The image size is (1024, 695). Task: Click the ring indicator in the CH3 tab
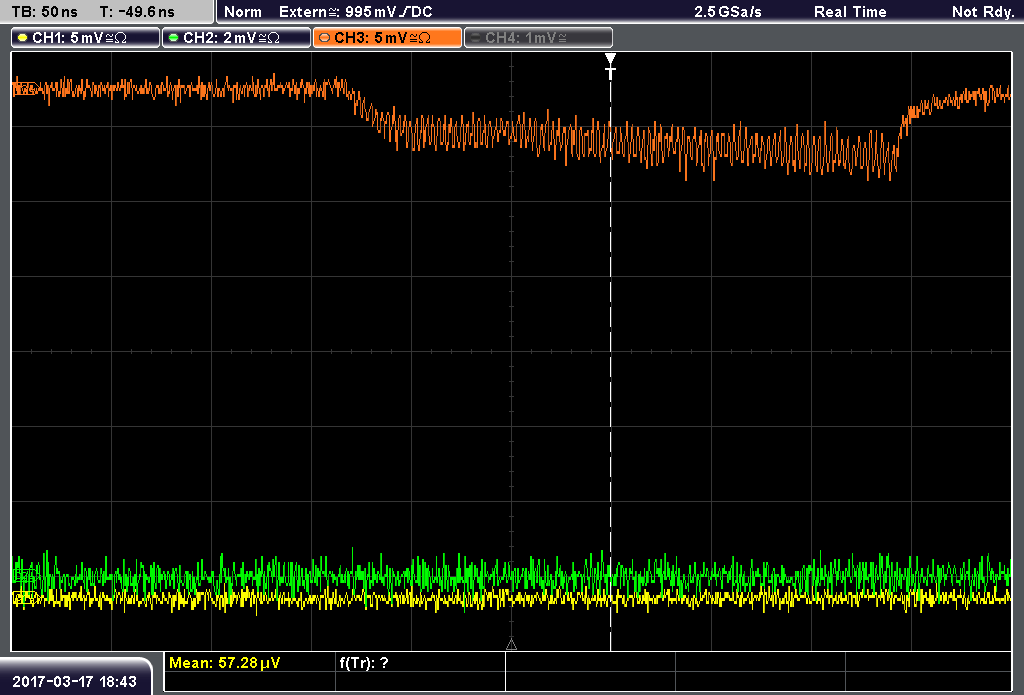click(x=324, y=38)
